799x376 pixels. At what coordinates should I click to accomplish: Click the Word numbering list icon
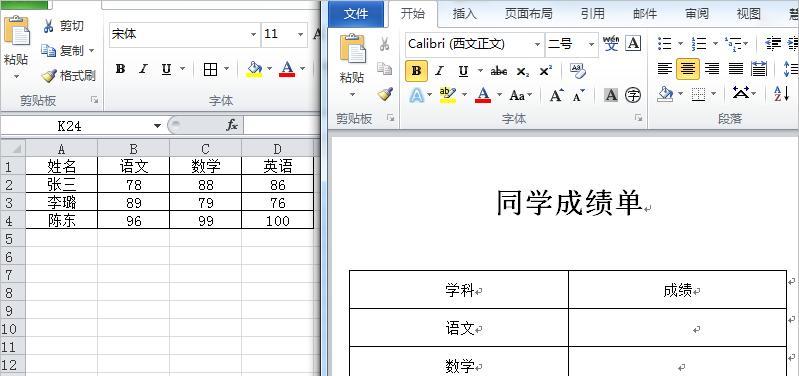pyautogui.click(x=699, y=43)
